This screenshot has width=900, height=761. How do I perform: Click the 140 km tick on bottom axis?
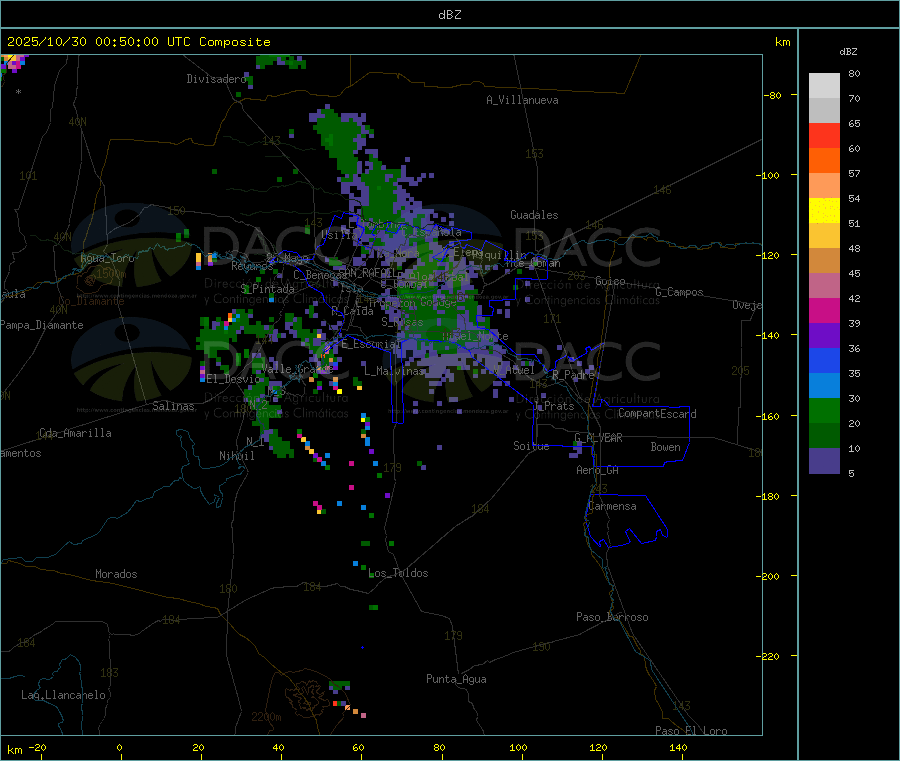tap(678, 748)
